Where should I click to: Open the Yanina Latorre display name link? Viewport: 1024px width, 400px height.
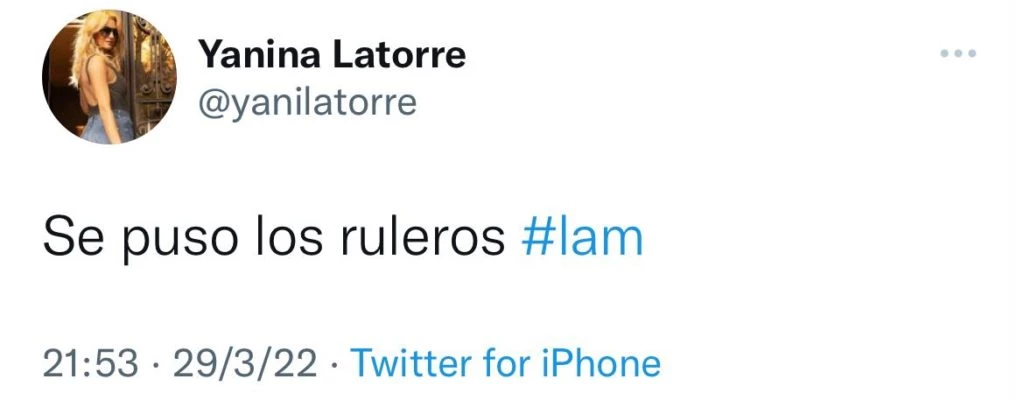(x=332, y=54)
